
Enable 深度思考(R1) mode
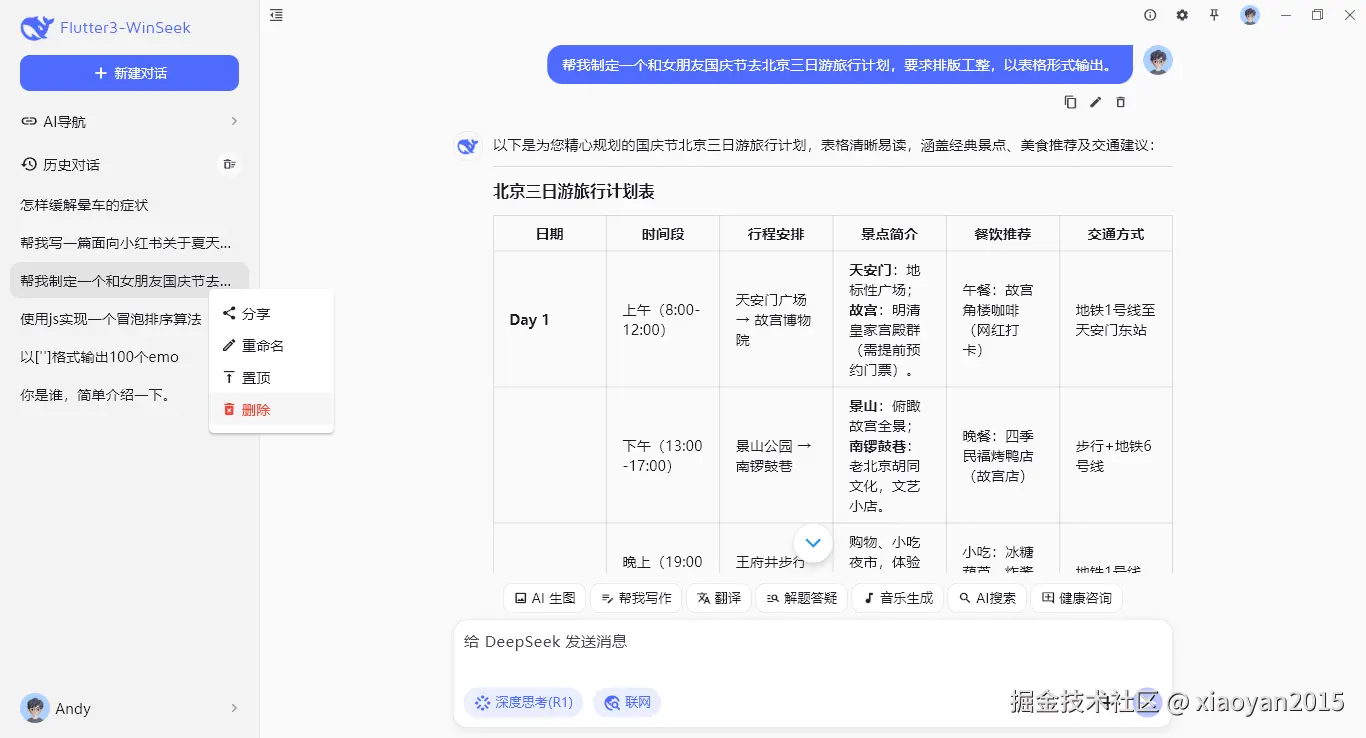(x=523, y=702)
